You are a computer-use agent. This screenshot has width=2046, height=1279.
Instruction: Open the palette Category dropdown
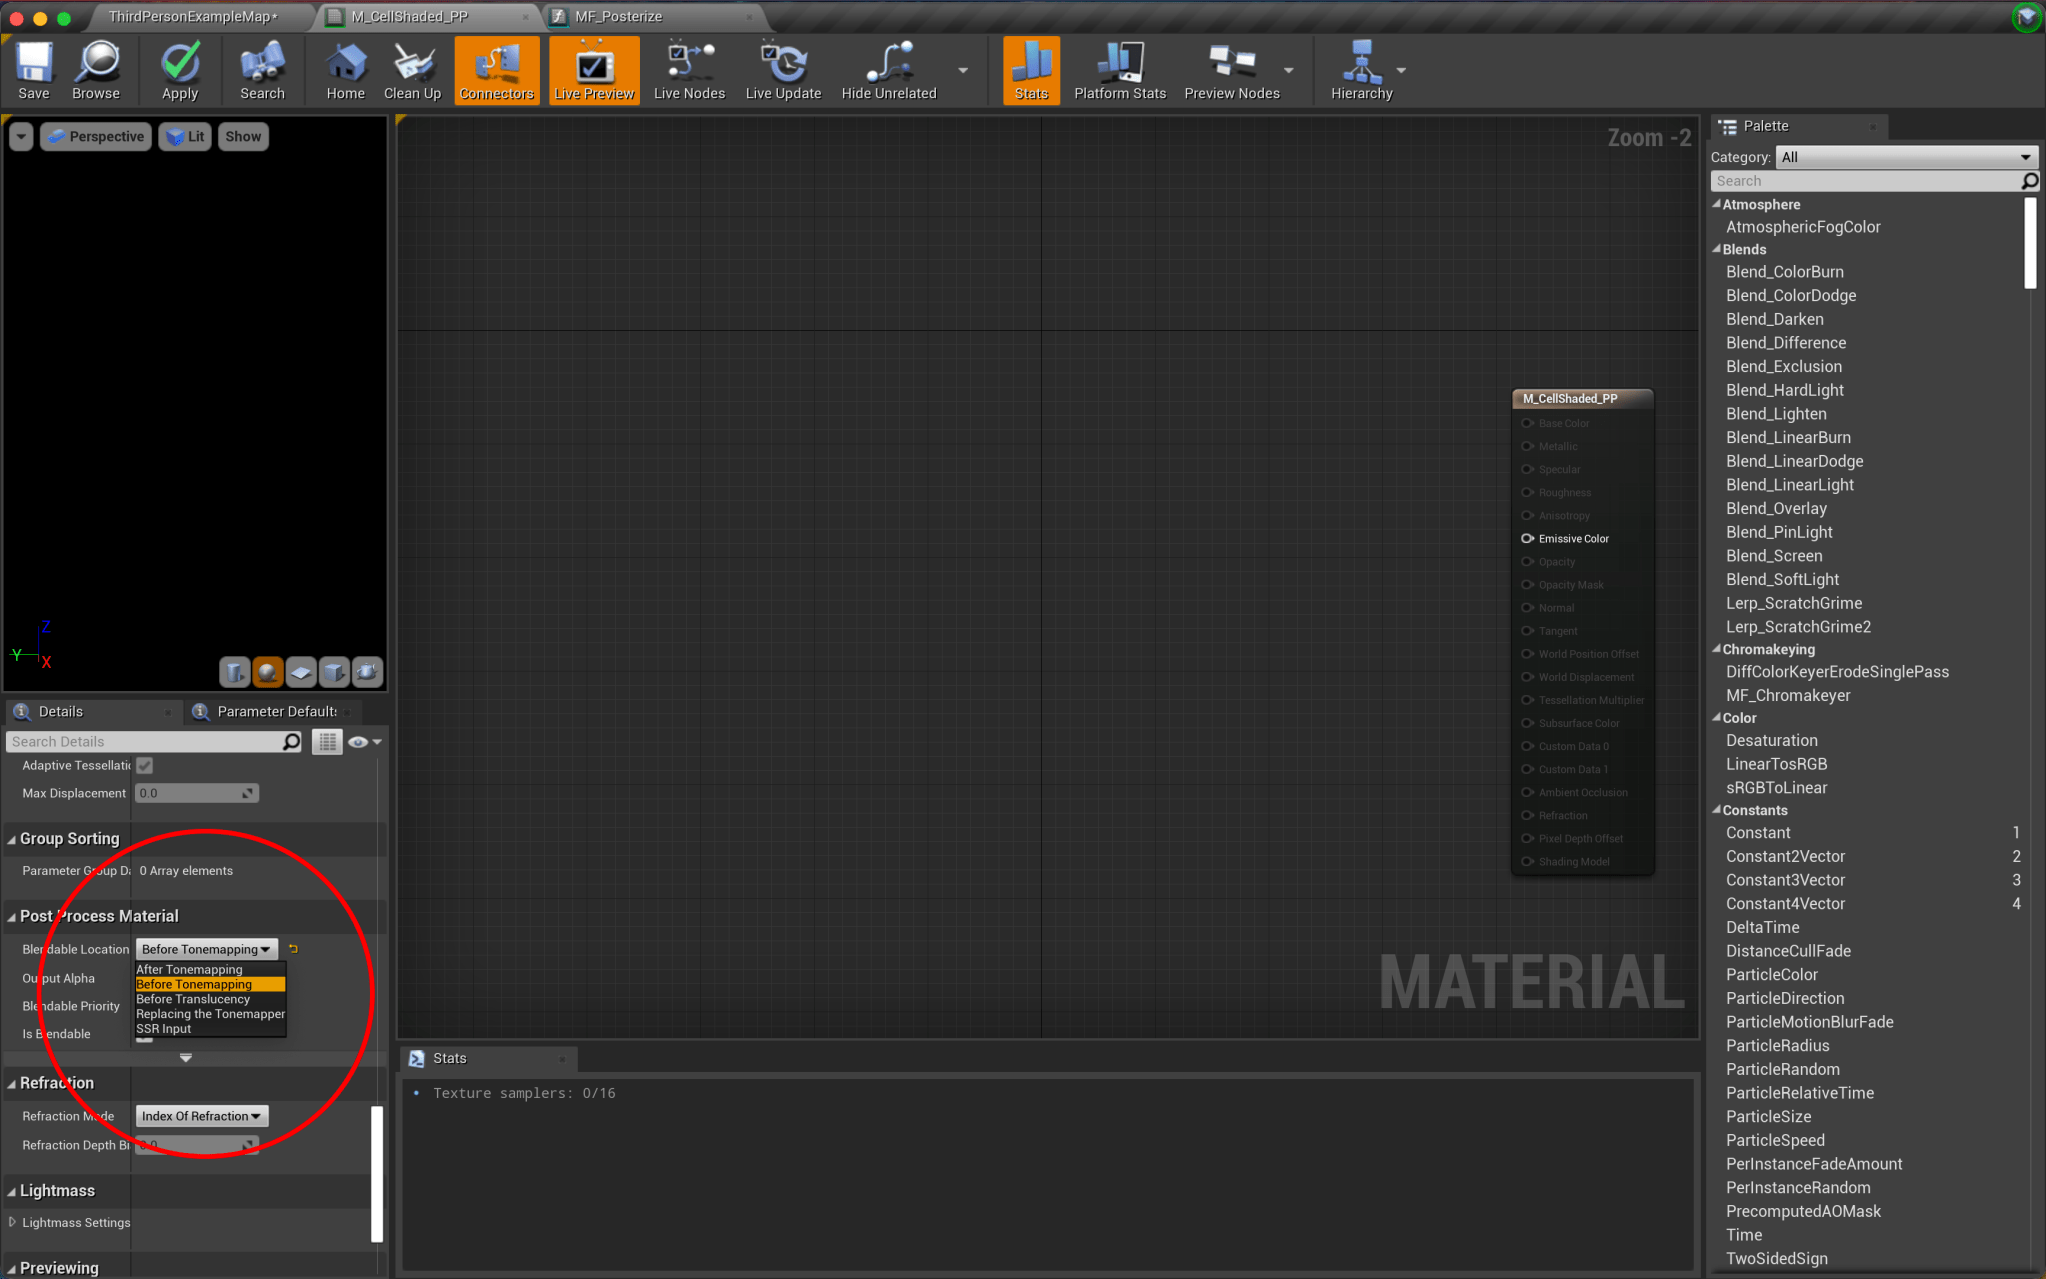click(1904, 157)
